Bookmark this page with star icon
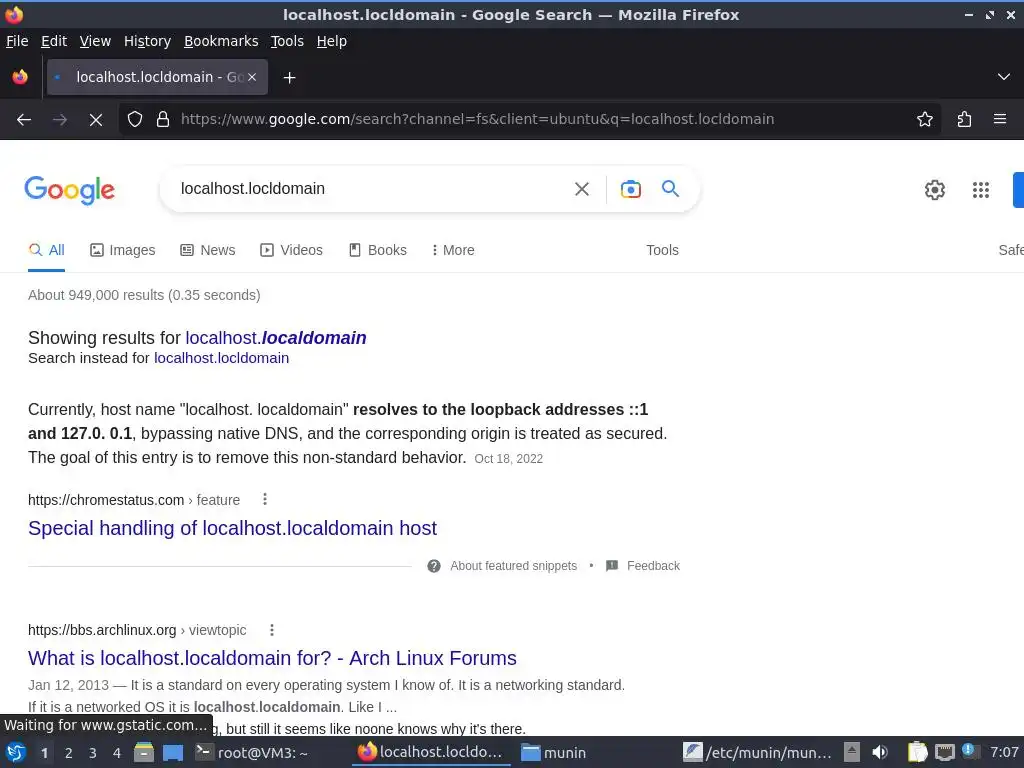Viewport: 1024px width, 768px height. (x=925, y=120)
